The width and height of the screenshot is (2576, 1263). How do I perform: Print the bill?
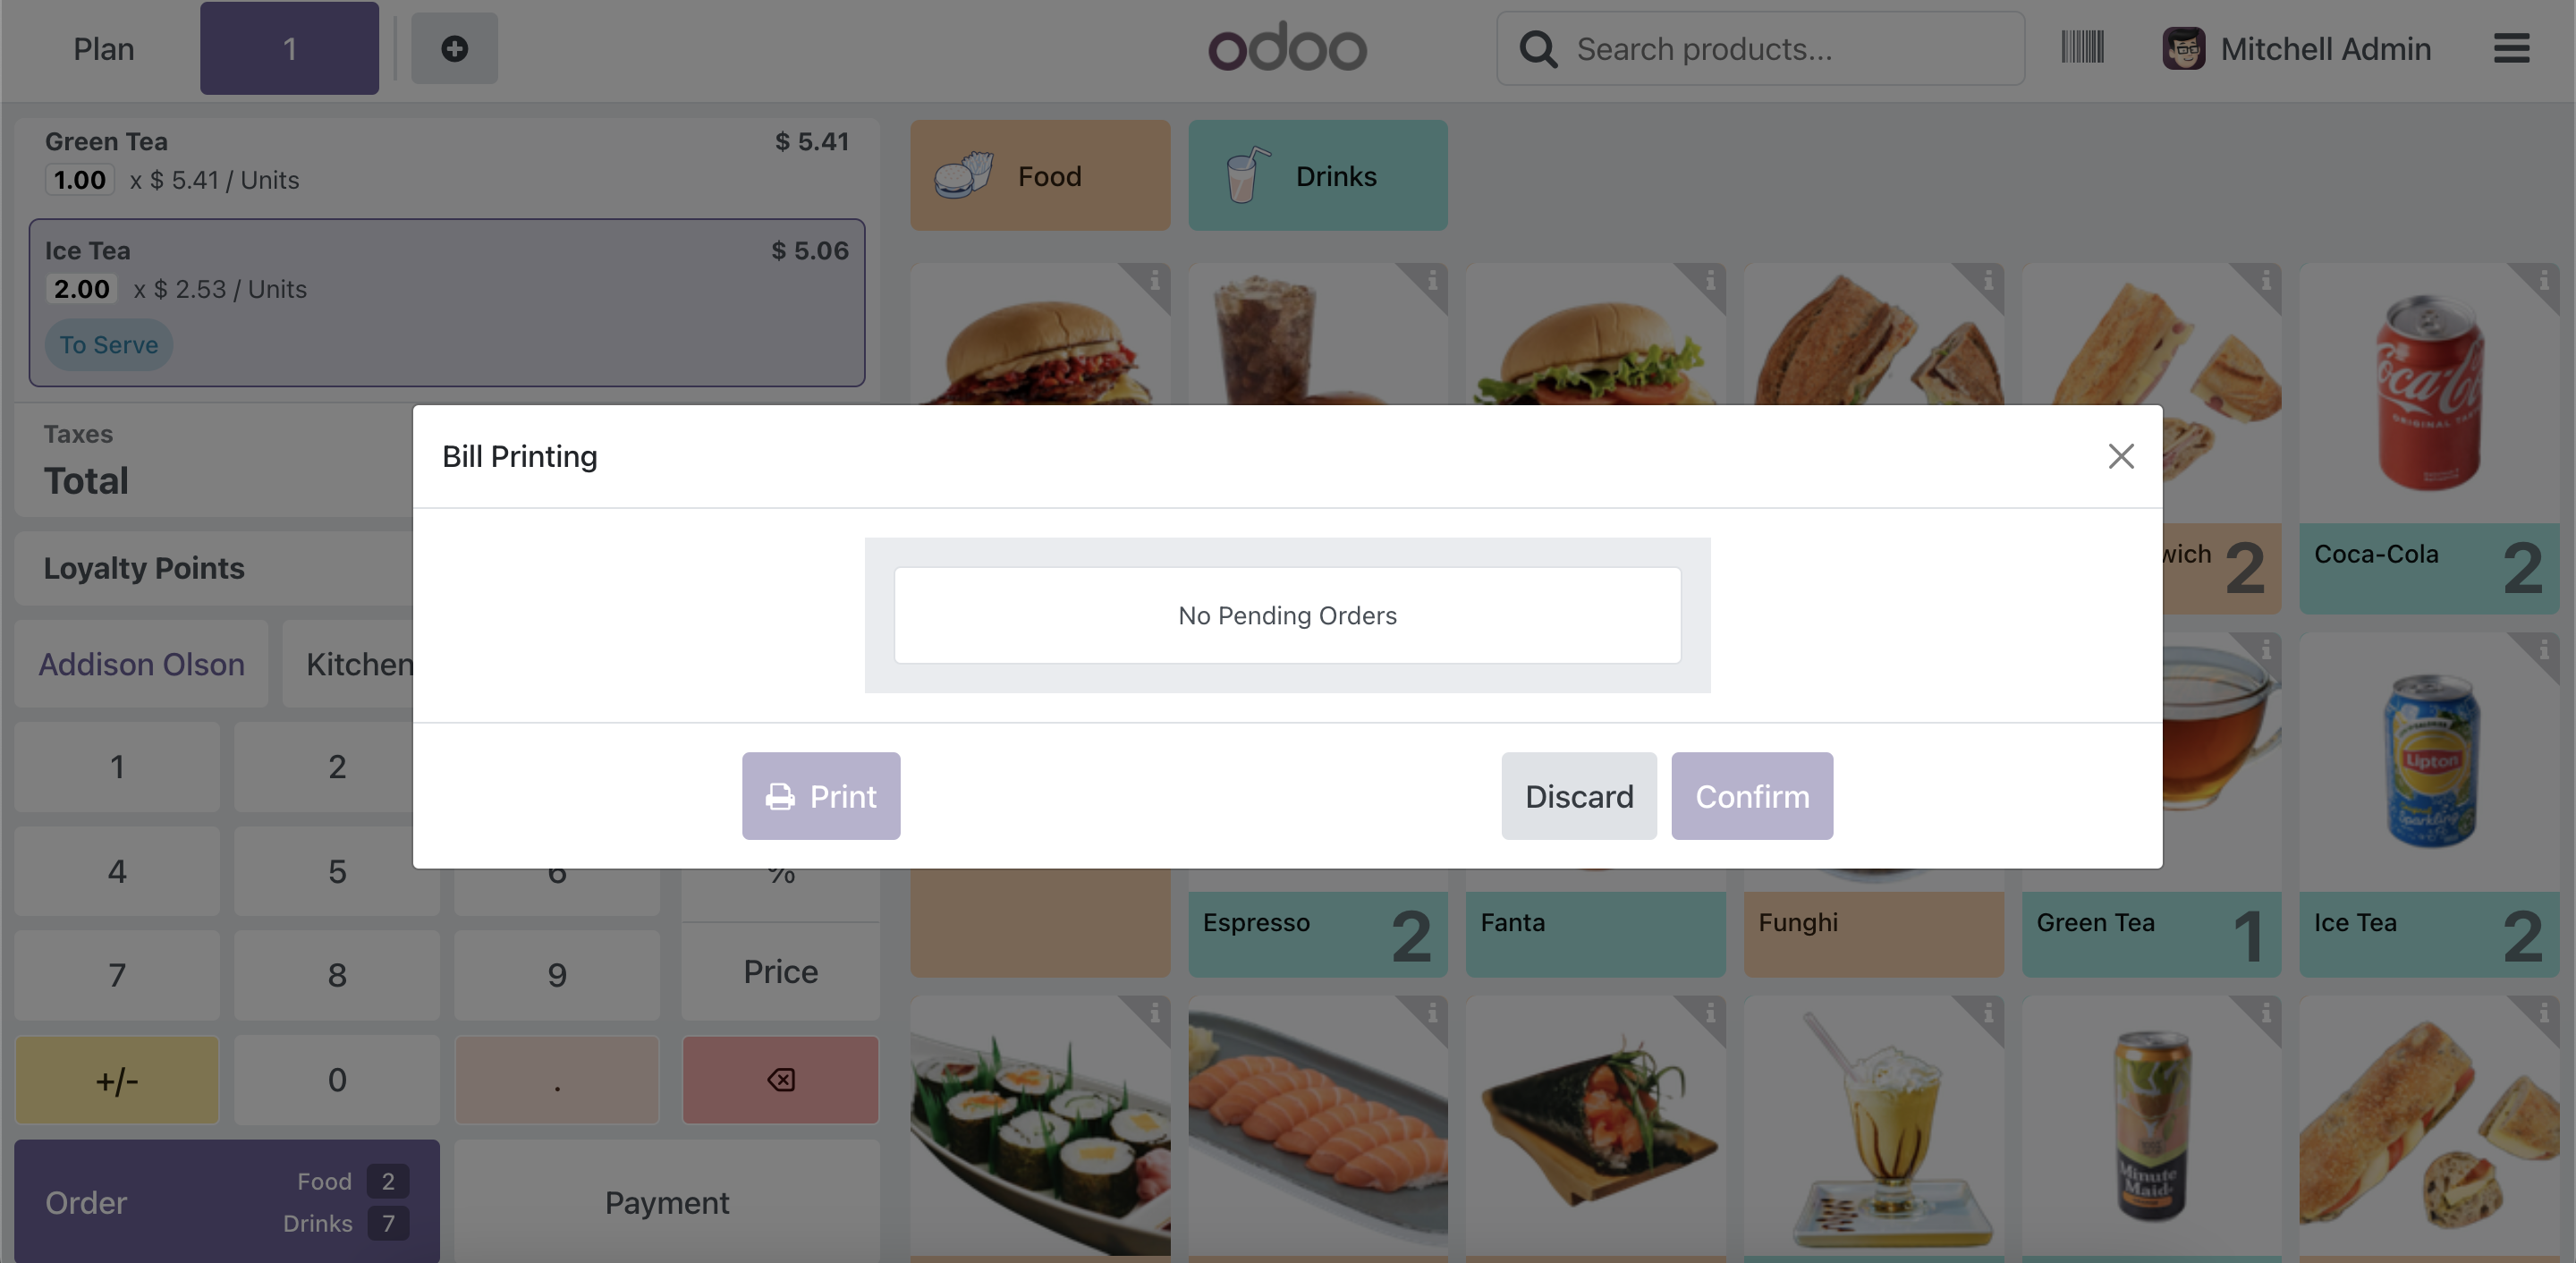tap(820, 796)
